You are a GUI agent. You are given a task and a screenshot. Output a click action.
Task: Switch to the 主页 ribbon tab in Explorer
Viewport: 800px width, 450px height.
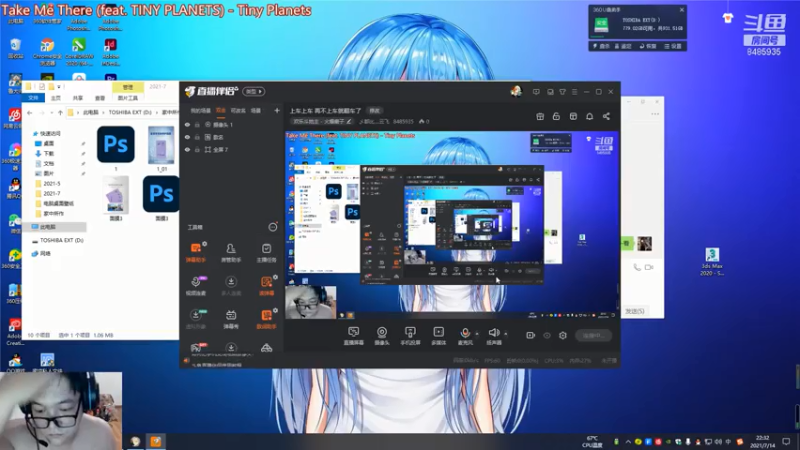click(56, 98)
